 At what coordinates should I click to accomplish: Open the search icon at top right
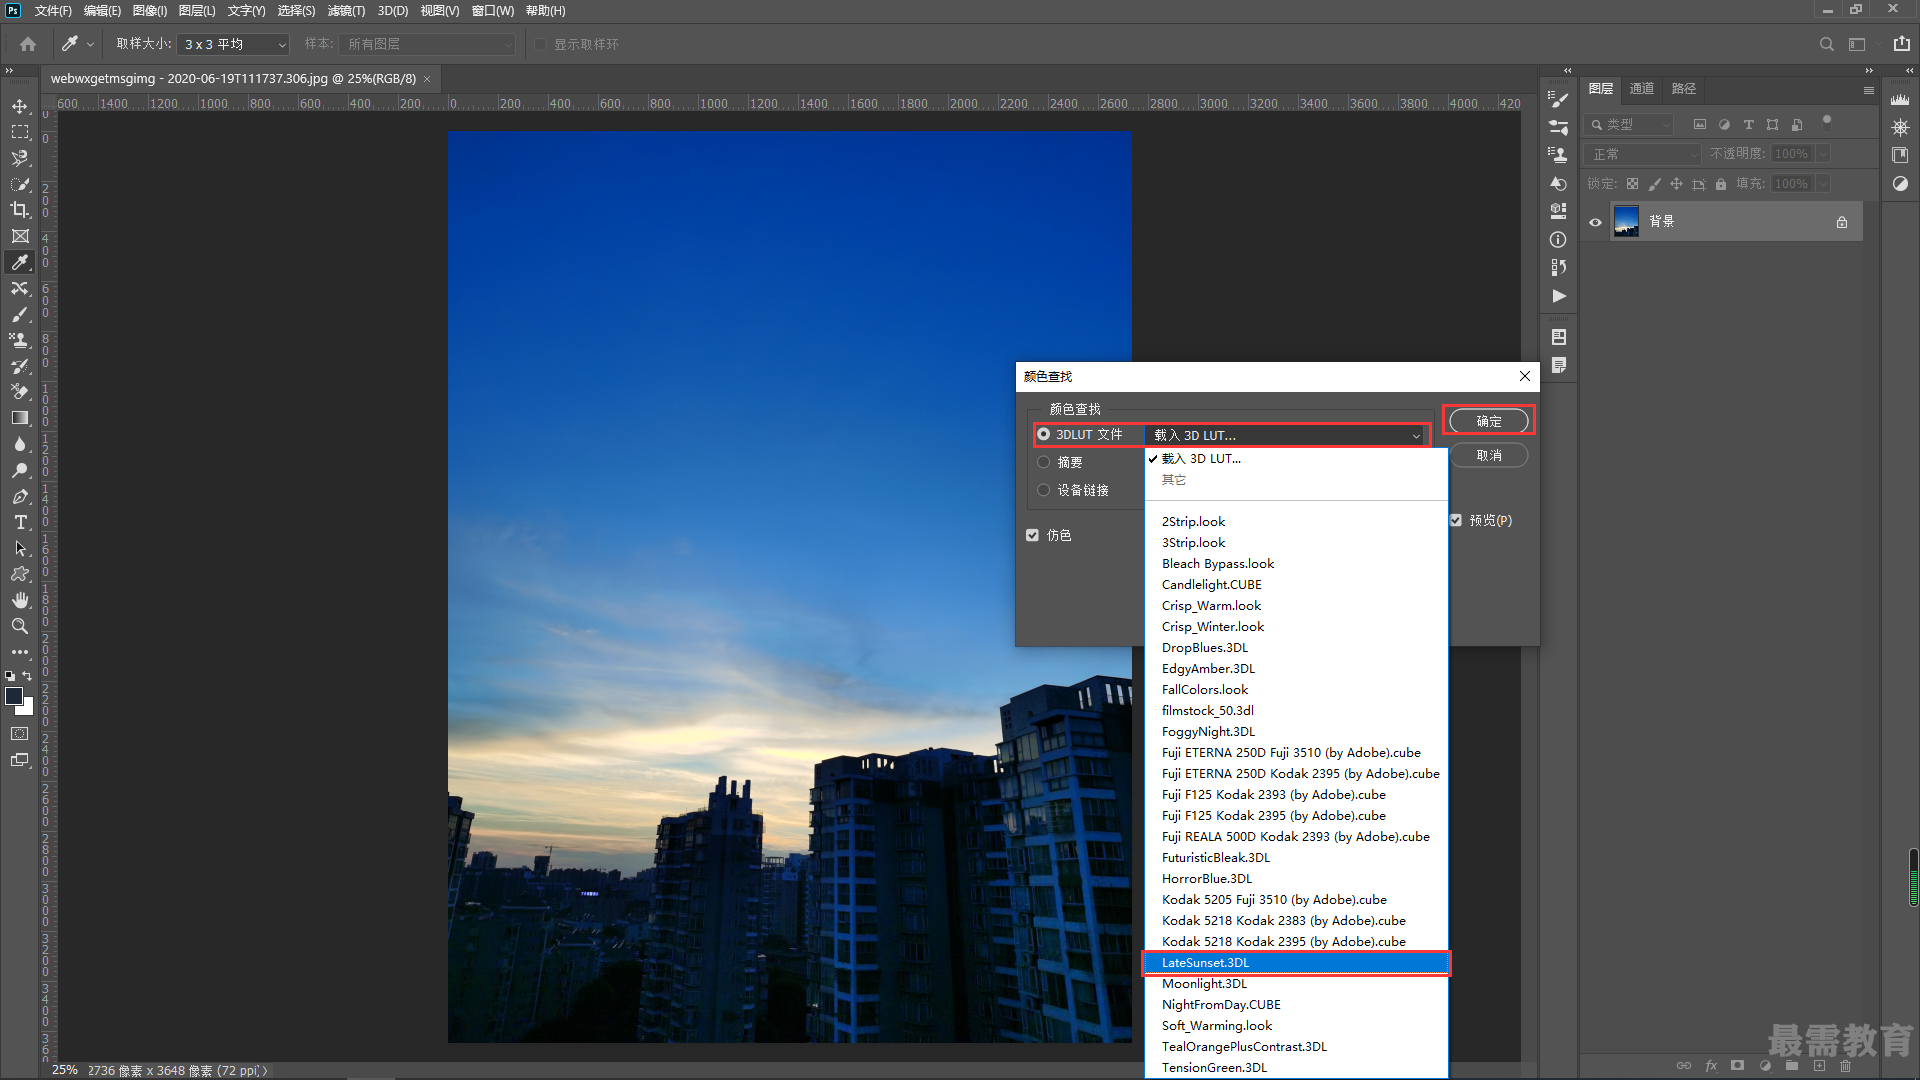(1826, 44)
